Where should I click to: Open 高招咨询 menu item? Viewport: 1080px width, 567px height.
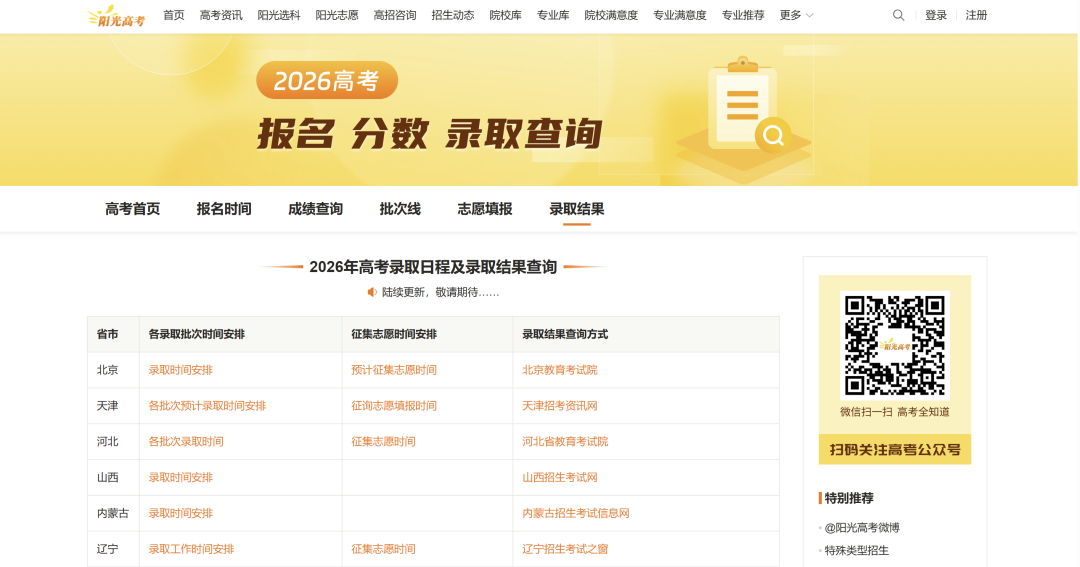coord(395,15)
